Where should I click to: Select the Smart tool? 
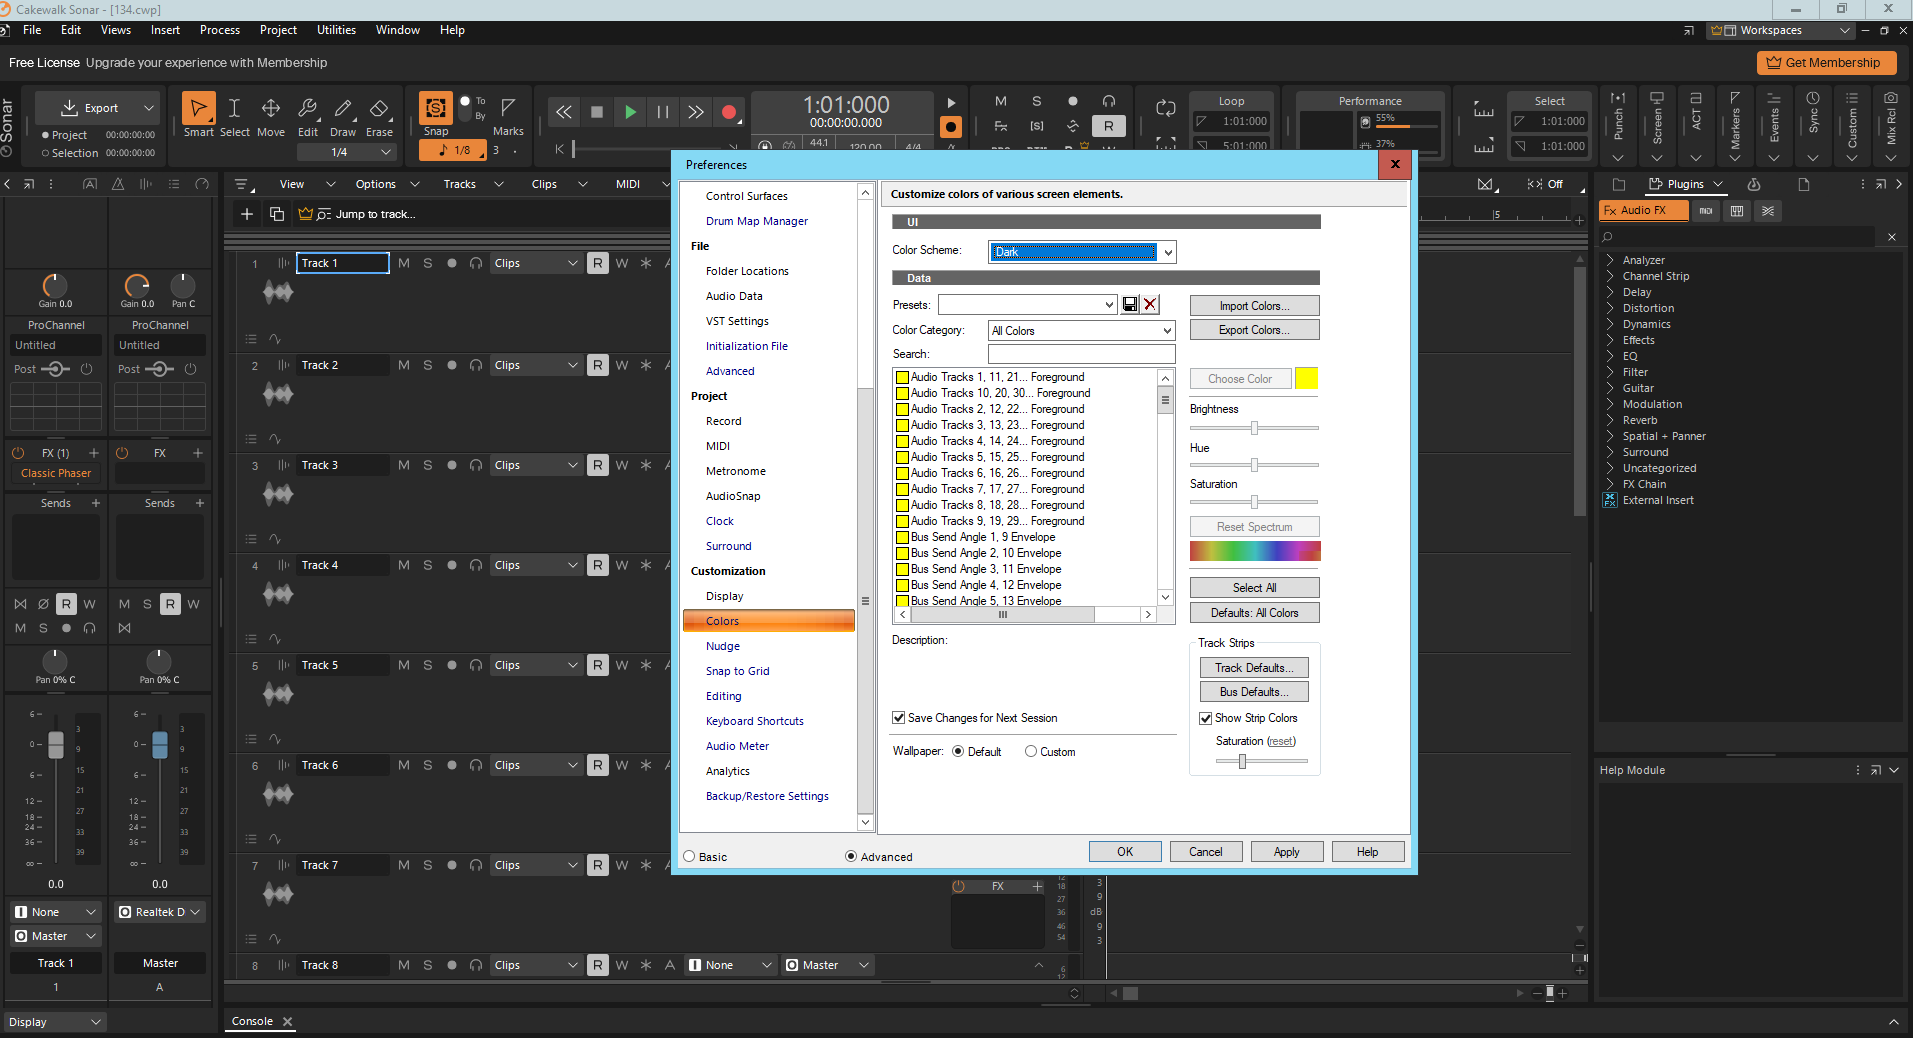pyautogui.click(x=198, y=115)
